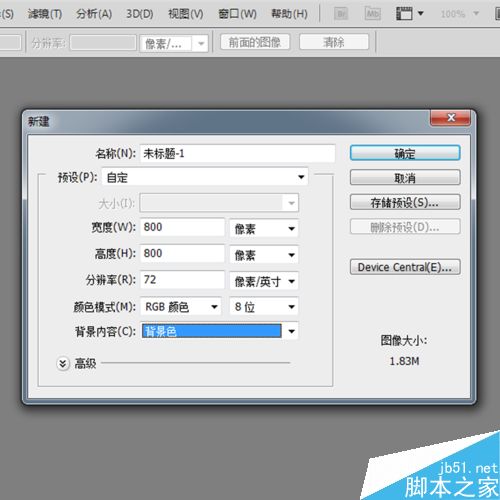
Task: Open the width unit 像素 dropdown
Action: (264, 228)
